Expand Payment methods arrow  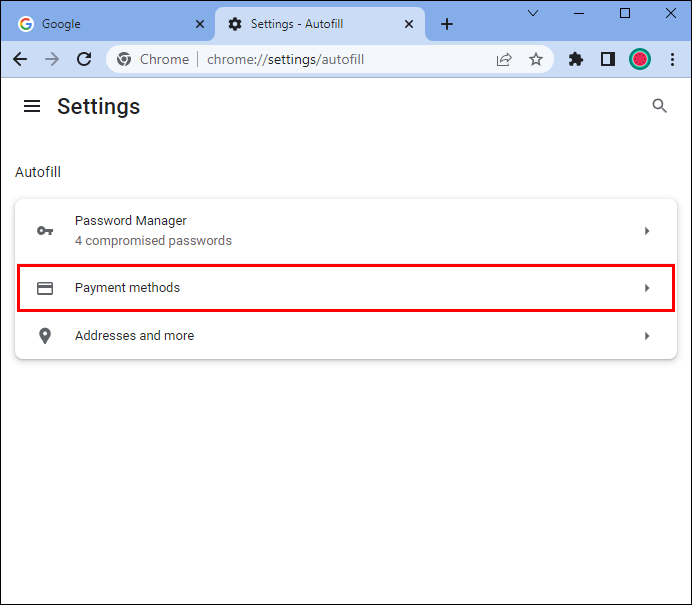(x=647, y=288)
